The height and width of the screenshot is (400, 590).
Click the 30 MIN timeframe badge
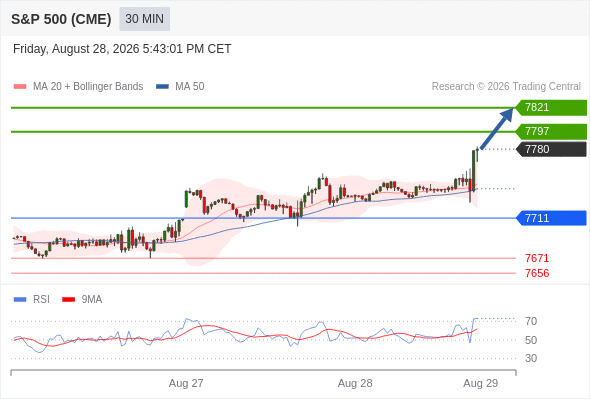click(144, 19)
